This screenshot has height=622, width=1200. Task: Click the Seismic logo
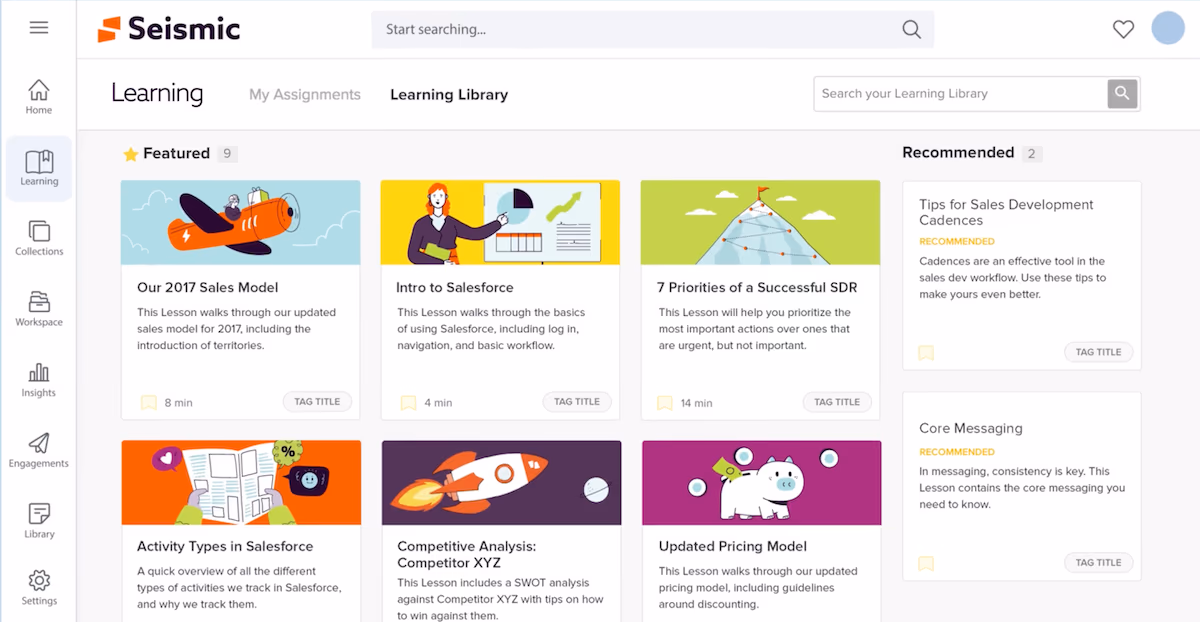169,29
